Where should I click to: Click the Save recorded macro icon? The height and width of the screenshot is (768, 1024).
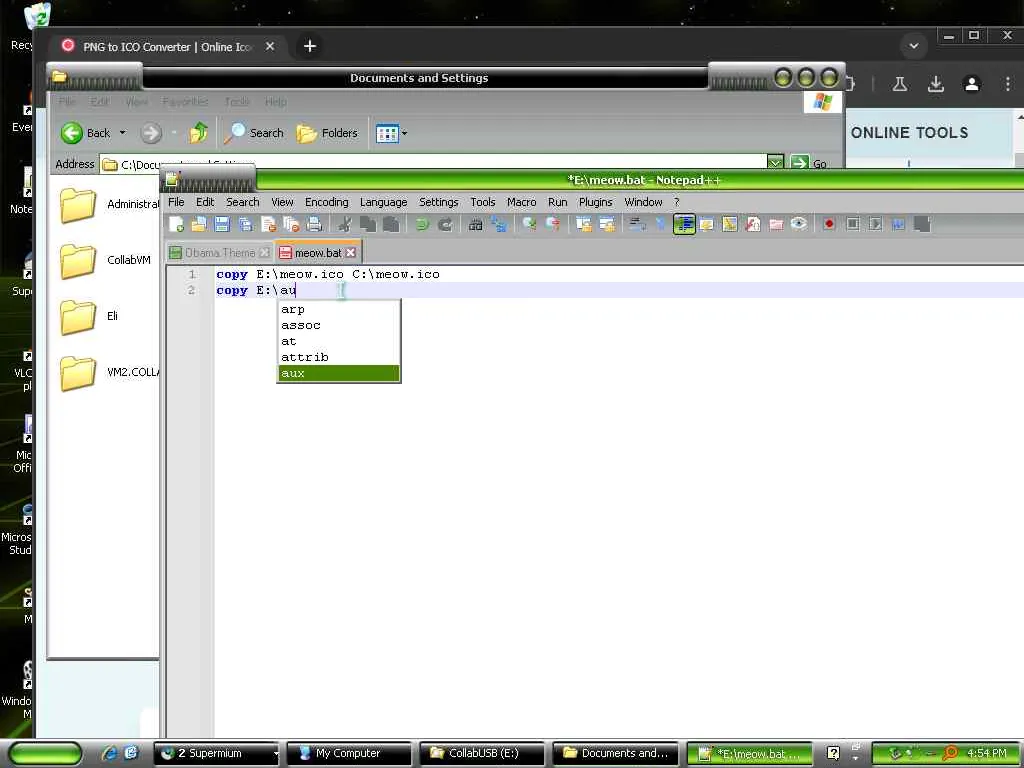[922, 225]
